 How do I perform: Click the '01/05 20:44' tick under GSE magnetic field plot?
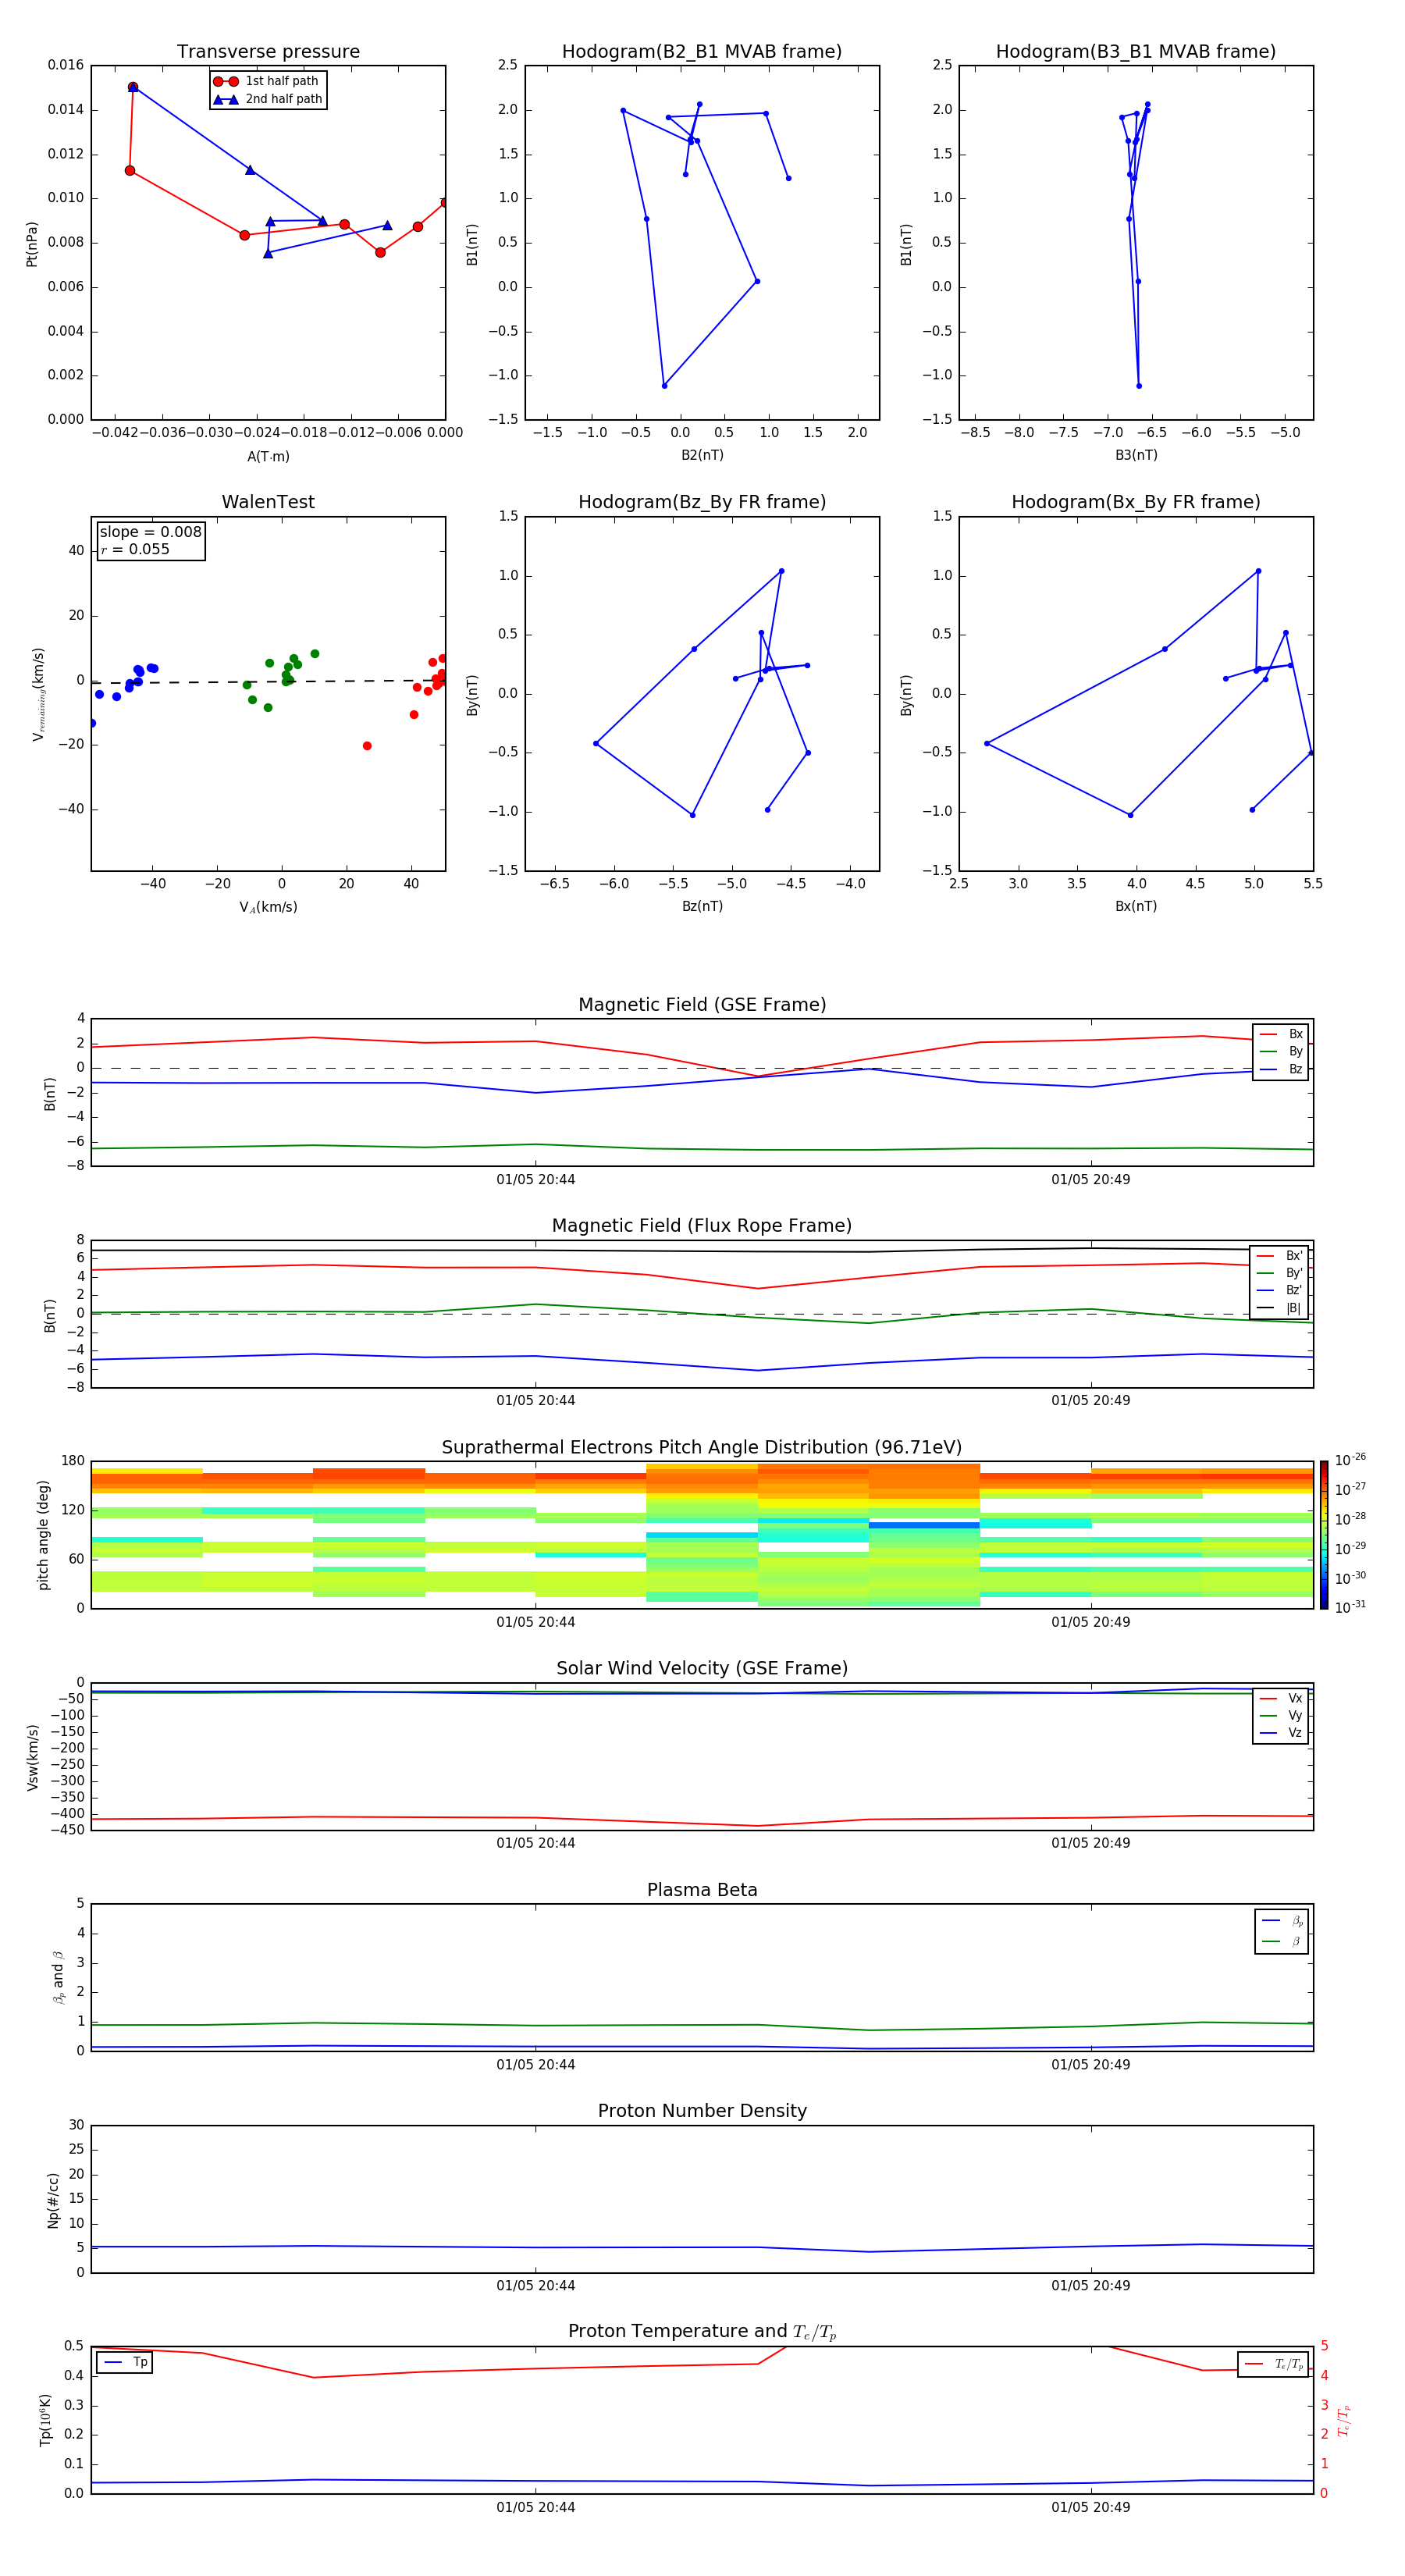coord(536,1180)
